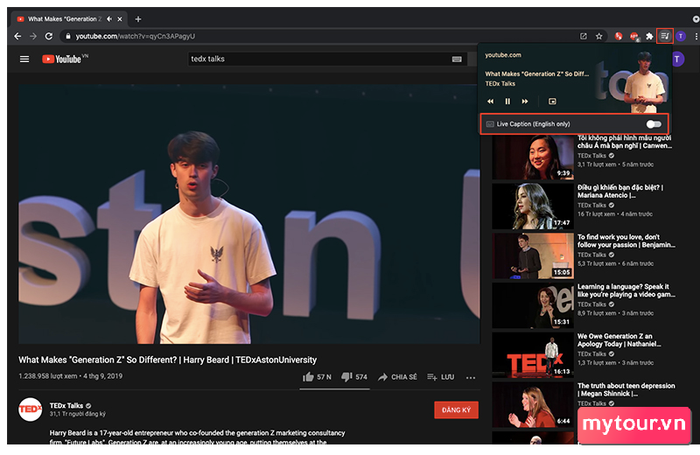Open 'The truth about teen depression' title
700x455 pixels.
(x=626, y=389)
